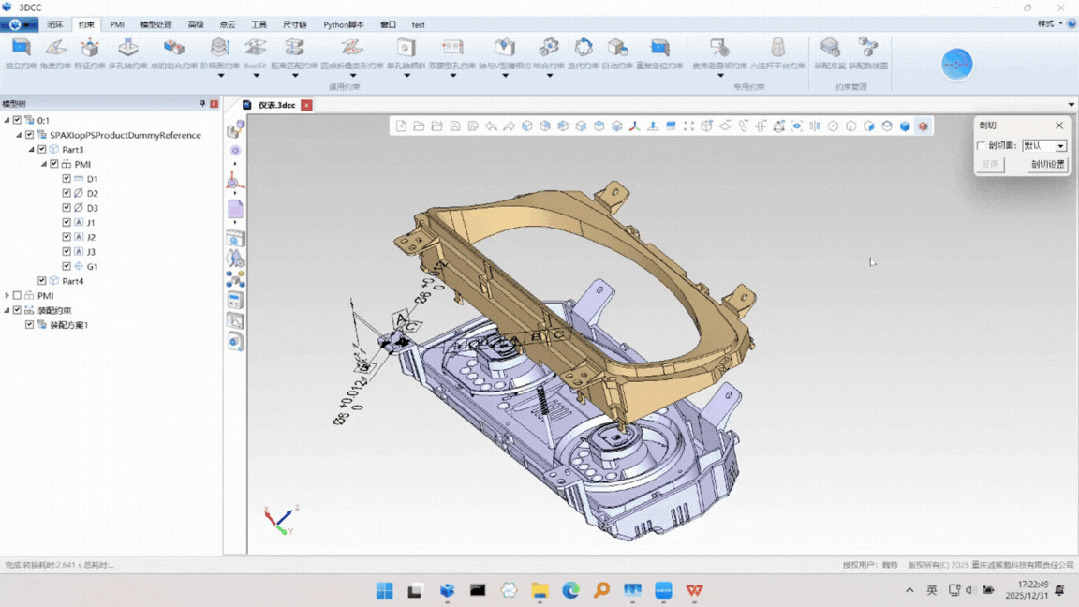Show hidden system tray icons
This screenshot has height=607, width=1079.
pyautogui.click(x=910, y=590)
